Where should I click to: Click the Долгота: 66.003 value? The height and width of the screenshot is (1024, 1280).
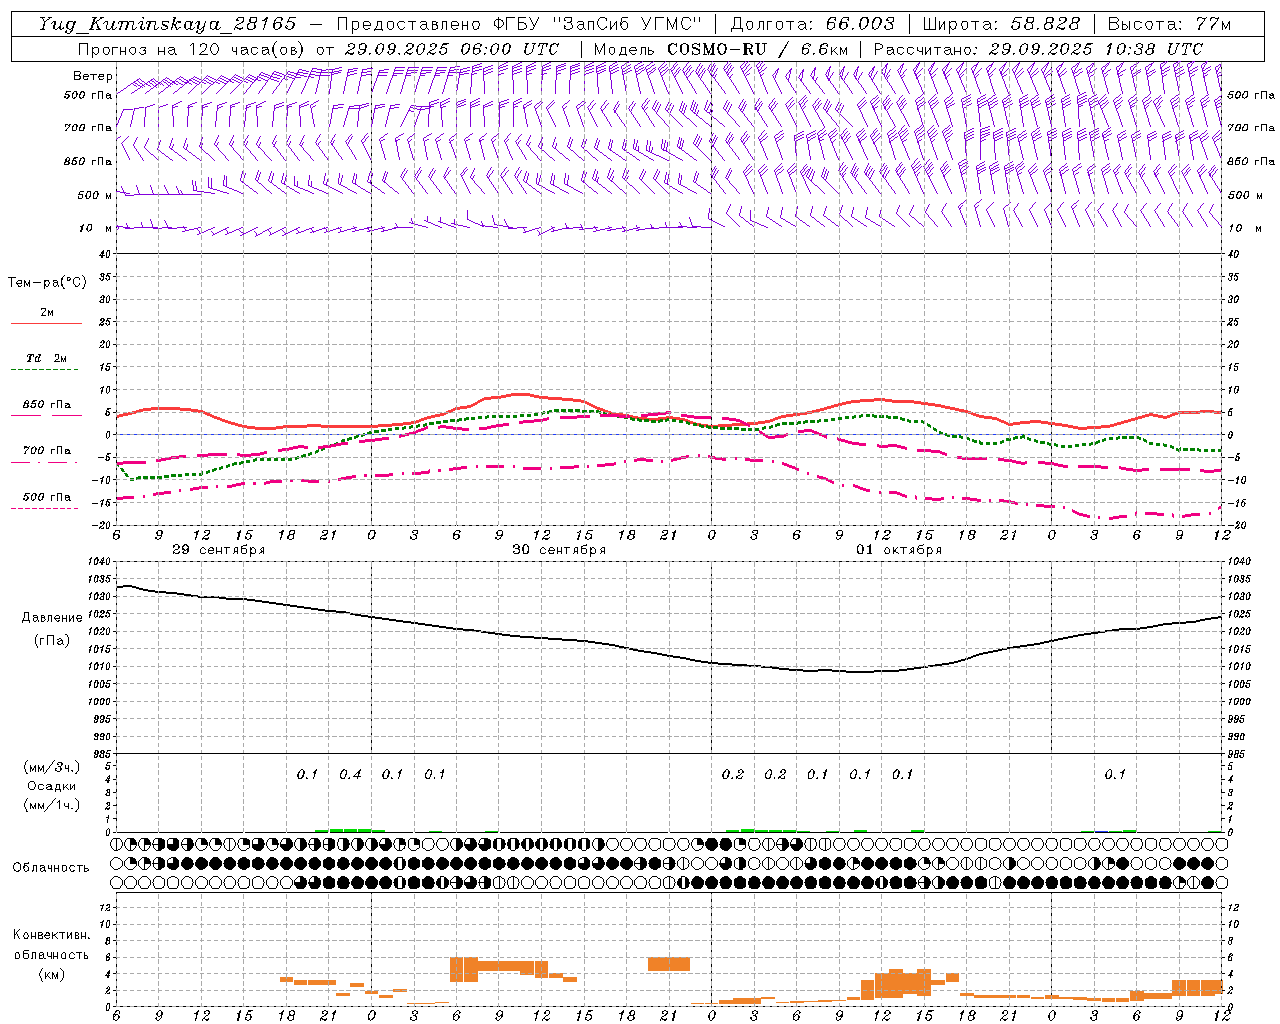click(x=813, y=24)
